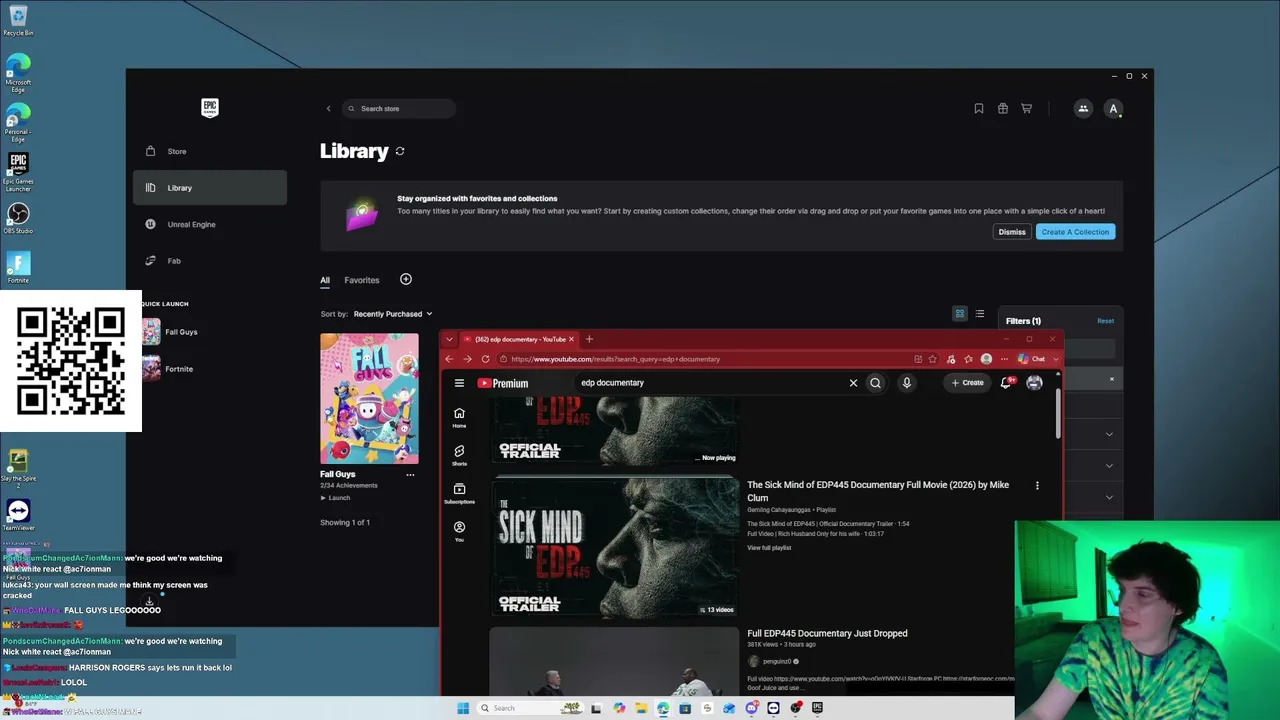Add a new collection with plus icon
1280x720 pixels.
point(406,280)
